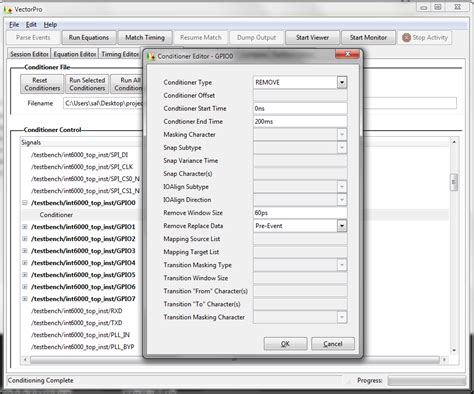Select the SPI_CLK signal row

[x=82, y=167]
